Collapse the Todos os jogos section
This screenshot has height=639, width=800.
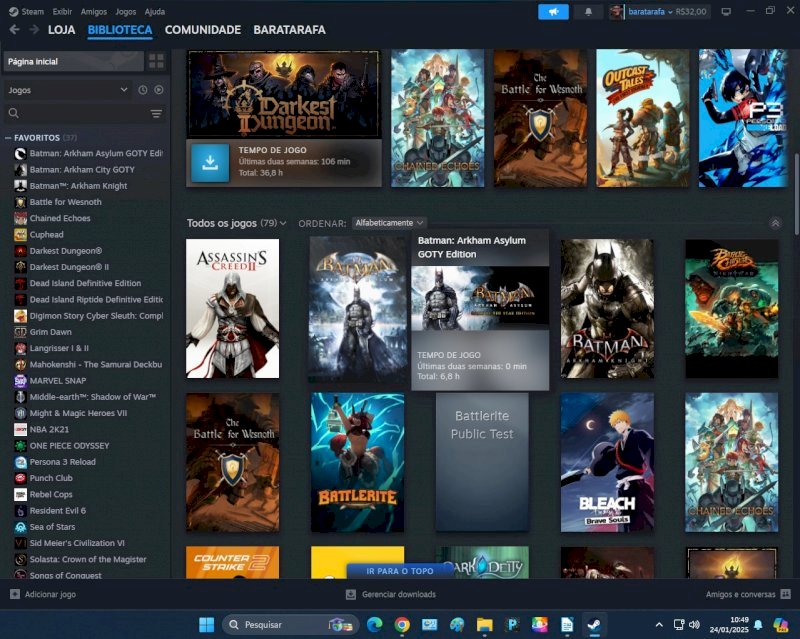tap(775, 224)
